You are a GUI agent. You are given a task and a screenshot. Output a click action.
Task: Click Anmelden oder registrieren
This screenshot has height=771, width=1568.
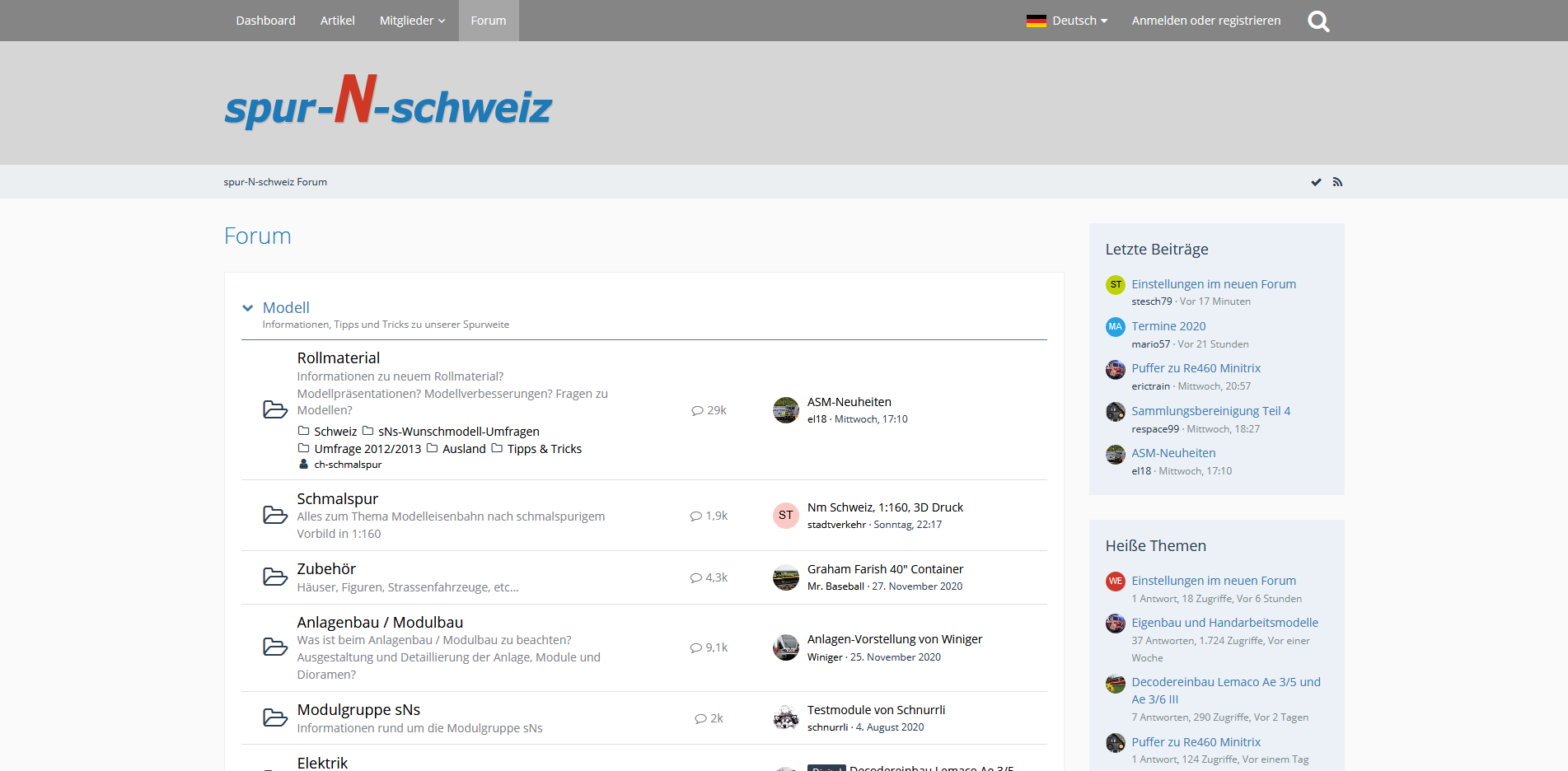pos(1206,20)
